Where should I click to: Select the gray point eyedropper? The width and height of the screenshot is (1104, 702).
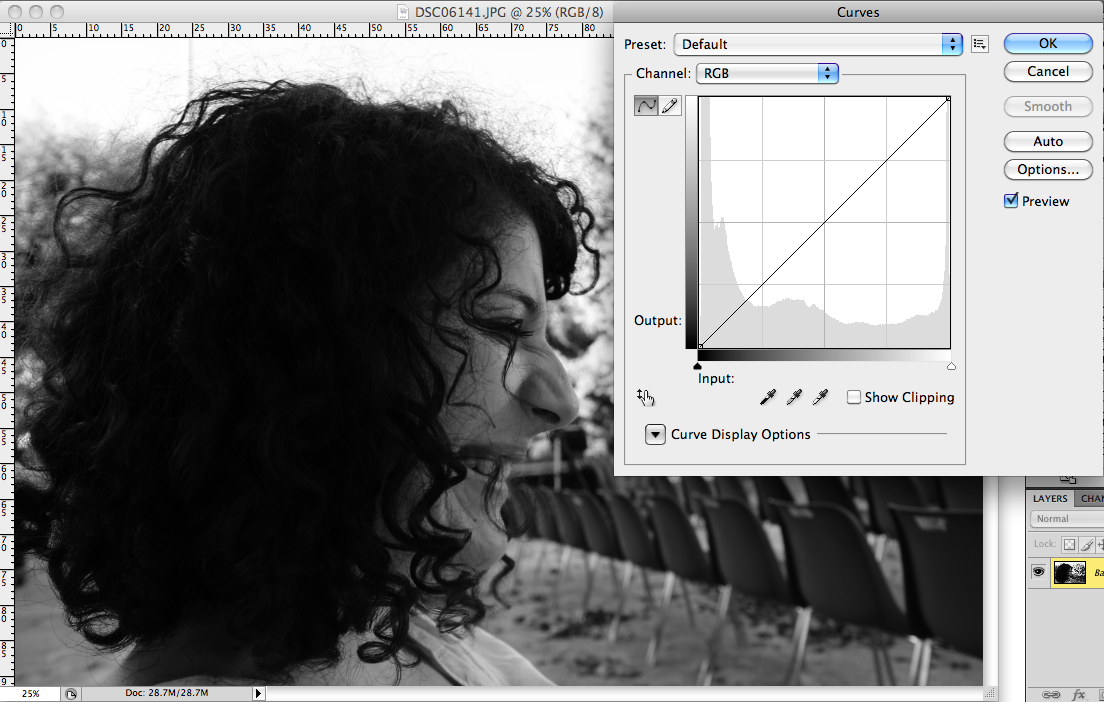tap(794, 397)
